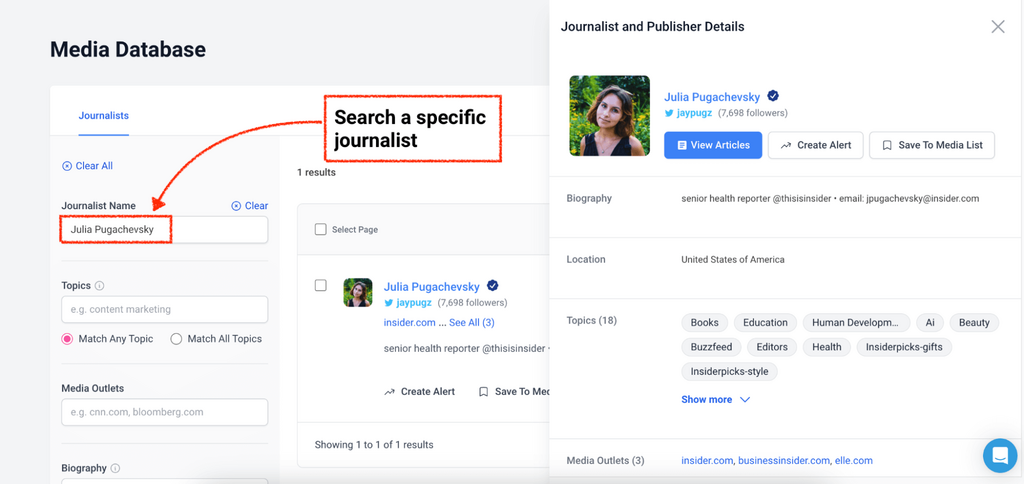Image resolution: width=1024 pixels, height=484 pixels.
Task: Click Clear All filters
Action: tap(87, 166)
